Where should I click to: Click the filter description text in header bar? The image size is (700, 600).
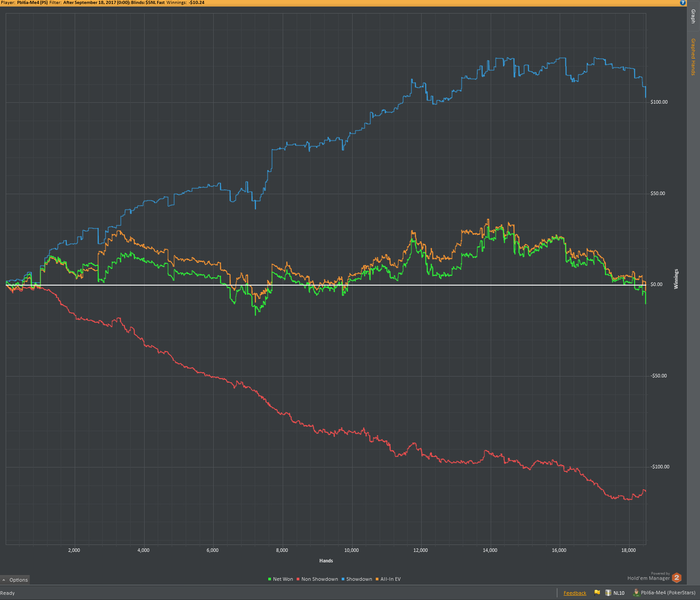[114, 3]
